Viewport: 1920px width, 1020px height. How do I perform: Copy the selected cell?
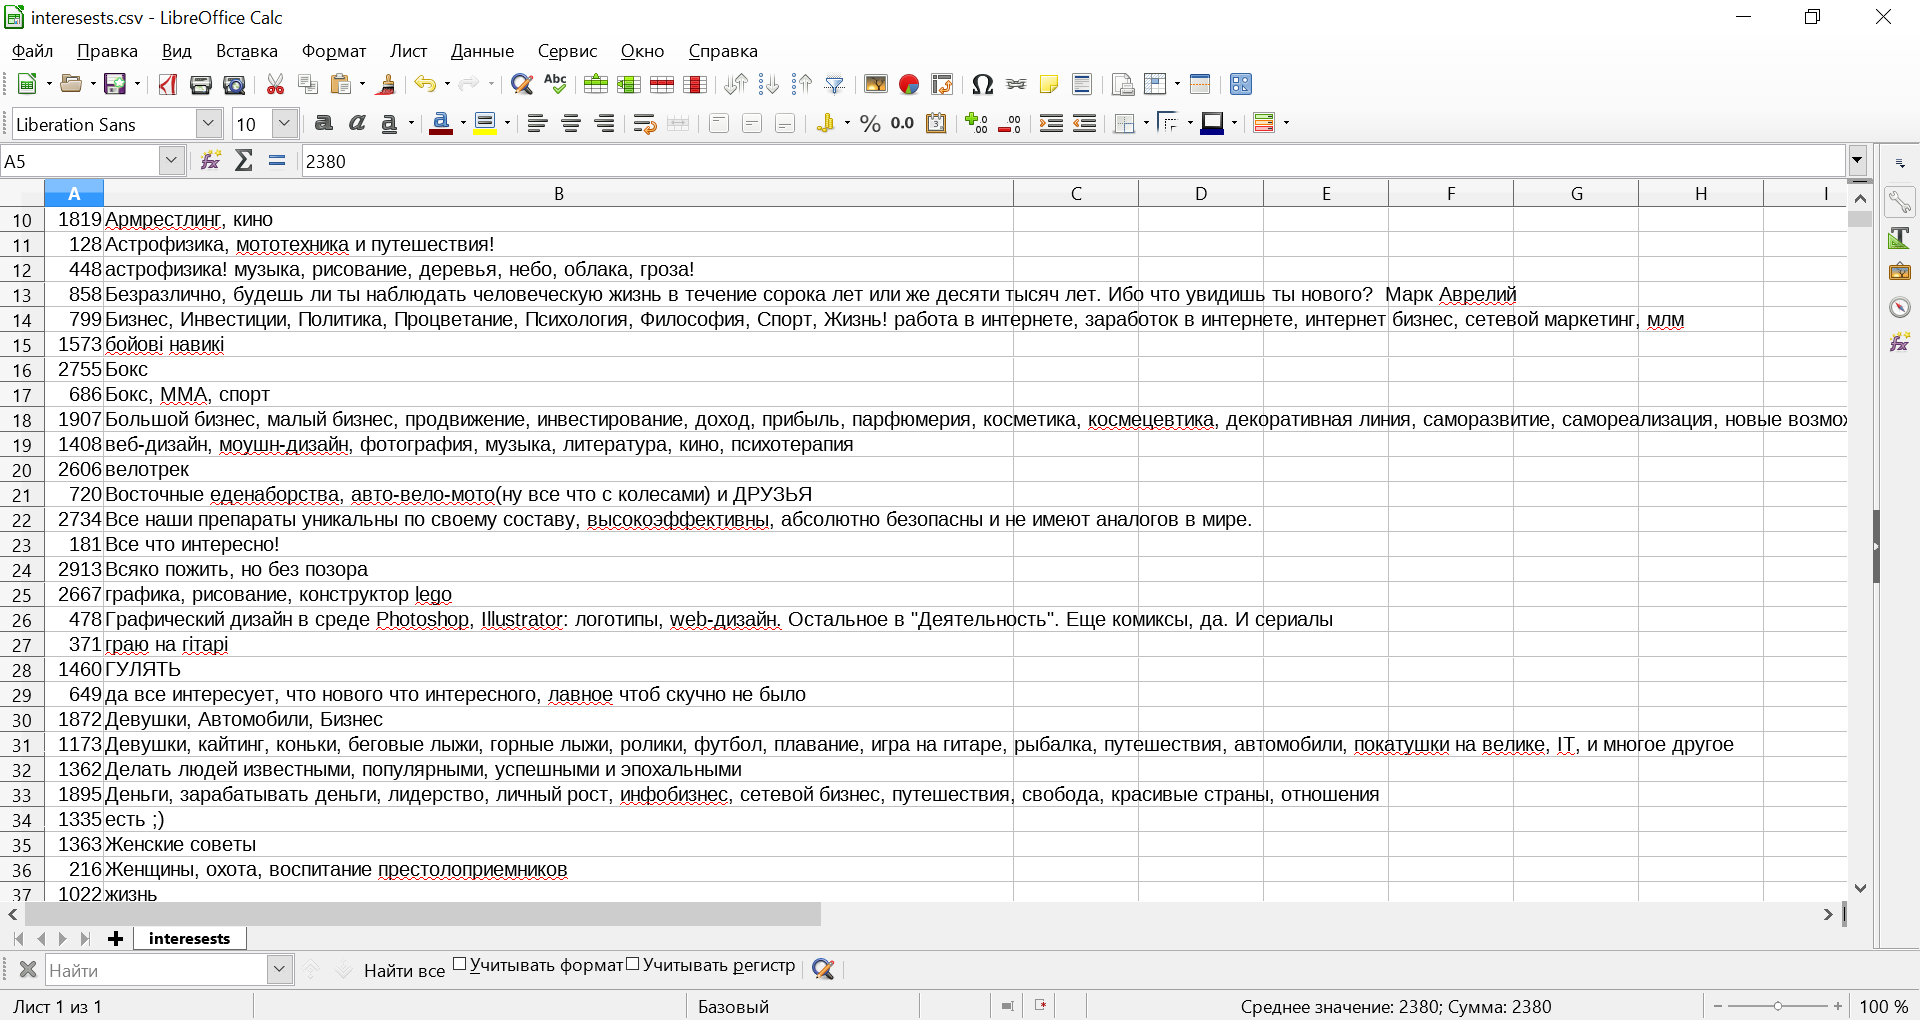(308, 84)
